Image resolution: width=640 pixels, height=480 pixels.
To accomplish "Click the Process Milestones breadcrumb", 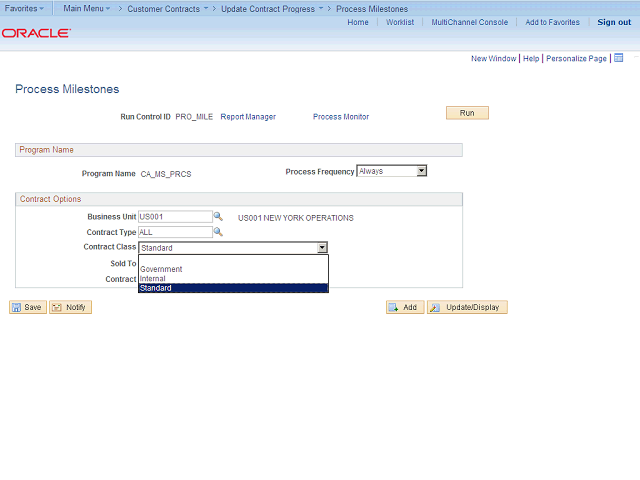I will click(372, 9).
